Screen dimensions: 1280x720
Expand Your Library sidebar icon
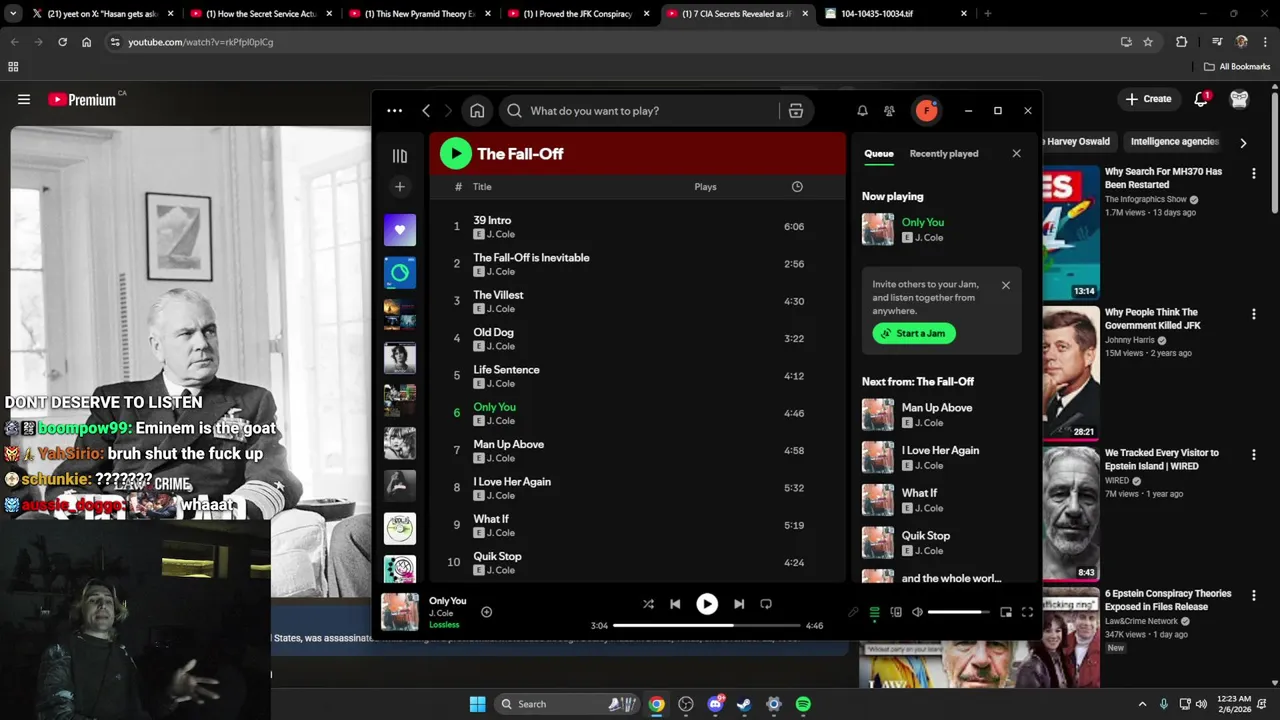[400, 156]
